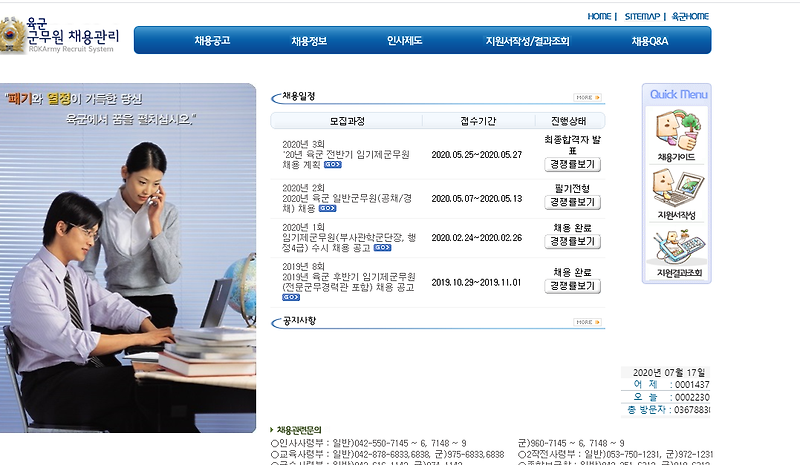Click the 필기전형 status text
800x465 pixels.
click(572, 188)
